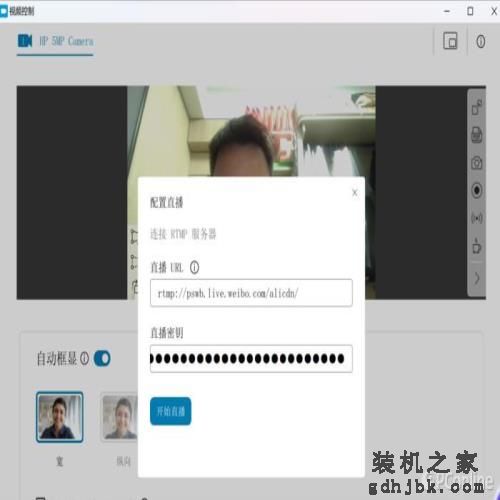Click the info icon next to 直播 URL

point(194,267)
